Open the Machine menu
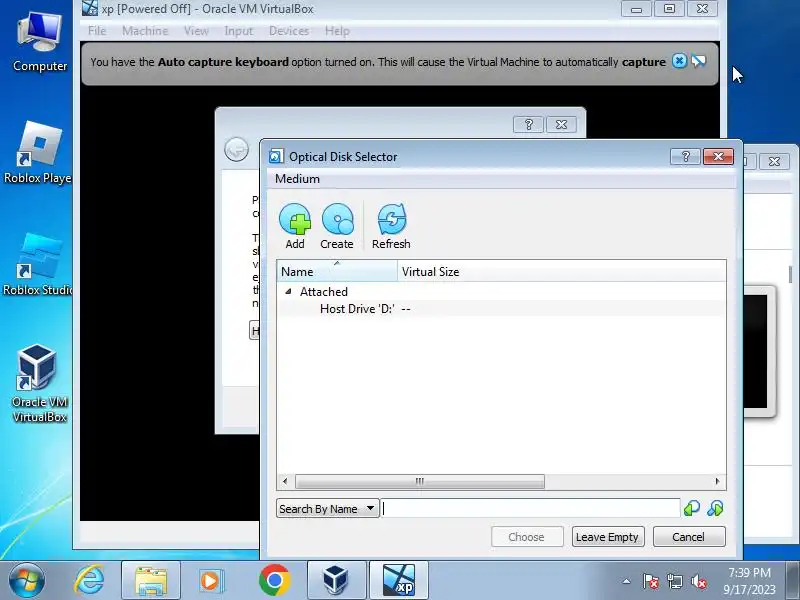Screen dimensions: 800x600 point(145,31)
